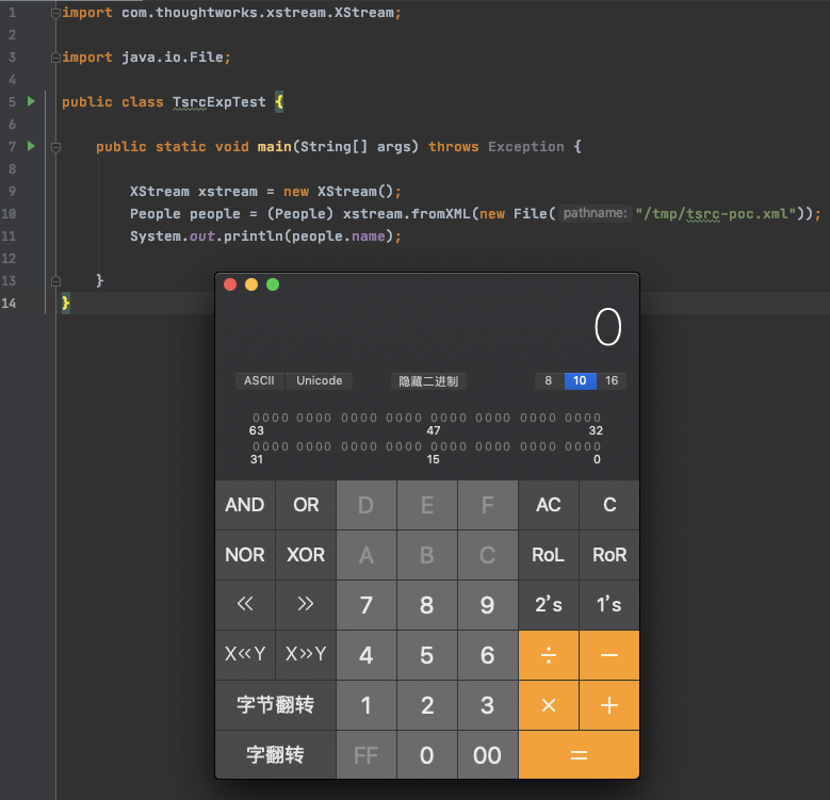Viewport: 830px width, 800px height.
Task: Select decimal base 10
Action: [x=580, y=381]
